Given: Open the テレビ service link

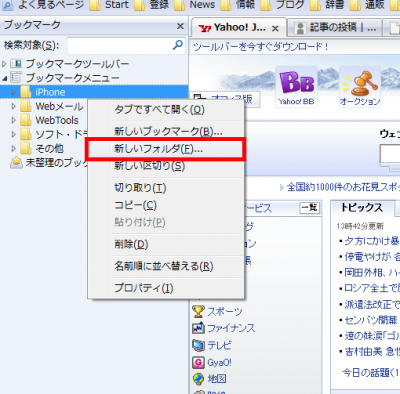Looking at the screenshot, I should [219, 345].
